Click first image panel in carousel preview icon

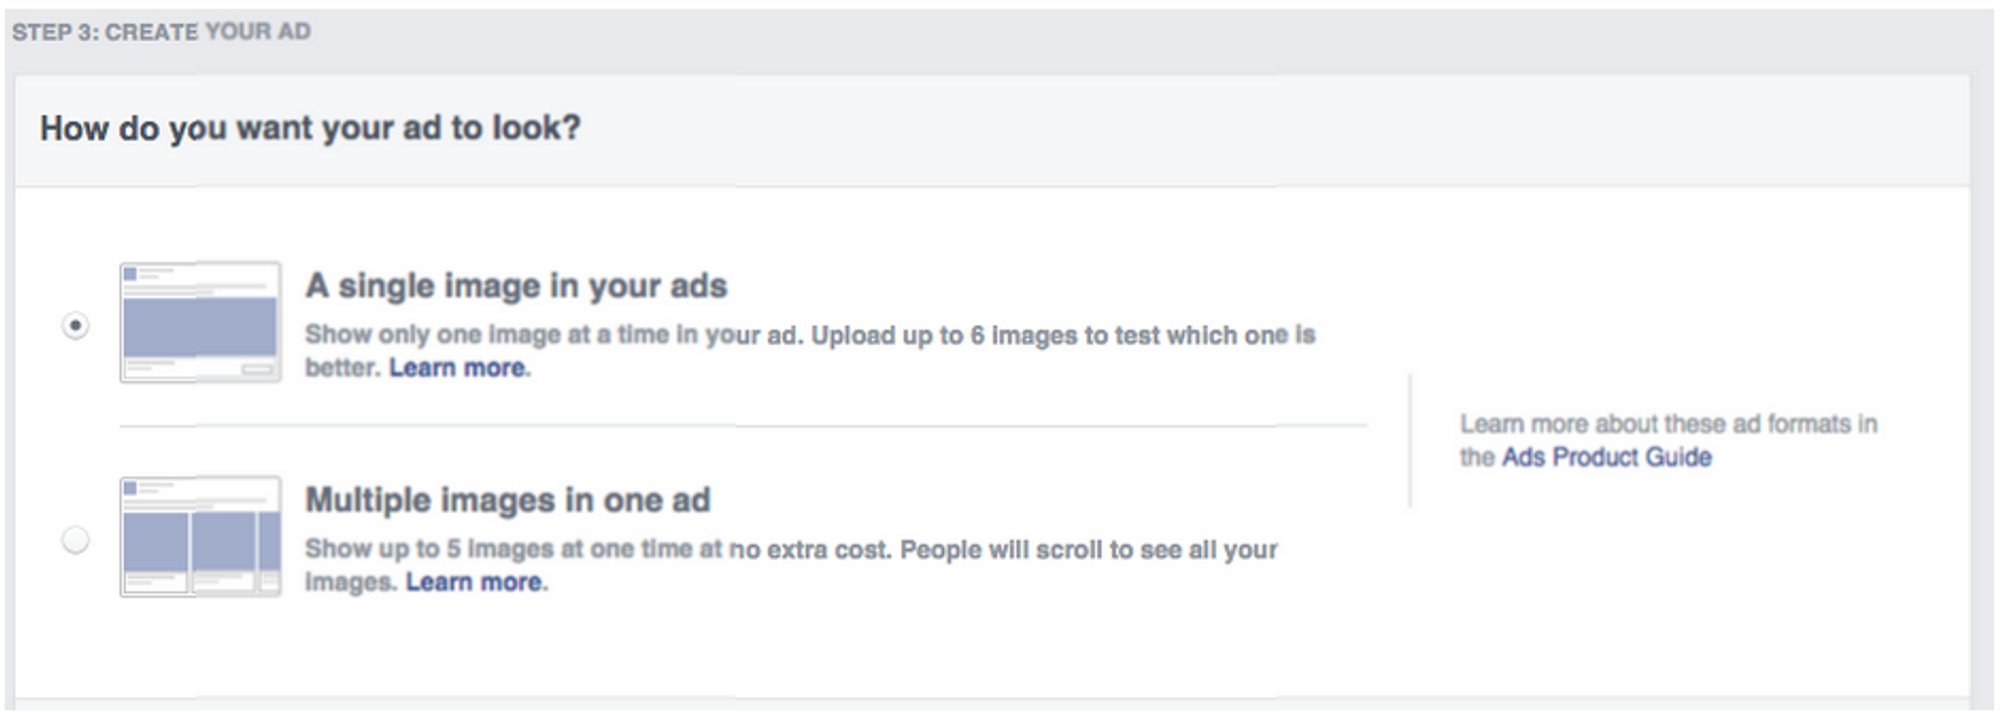(155, 541)
